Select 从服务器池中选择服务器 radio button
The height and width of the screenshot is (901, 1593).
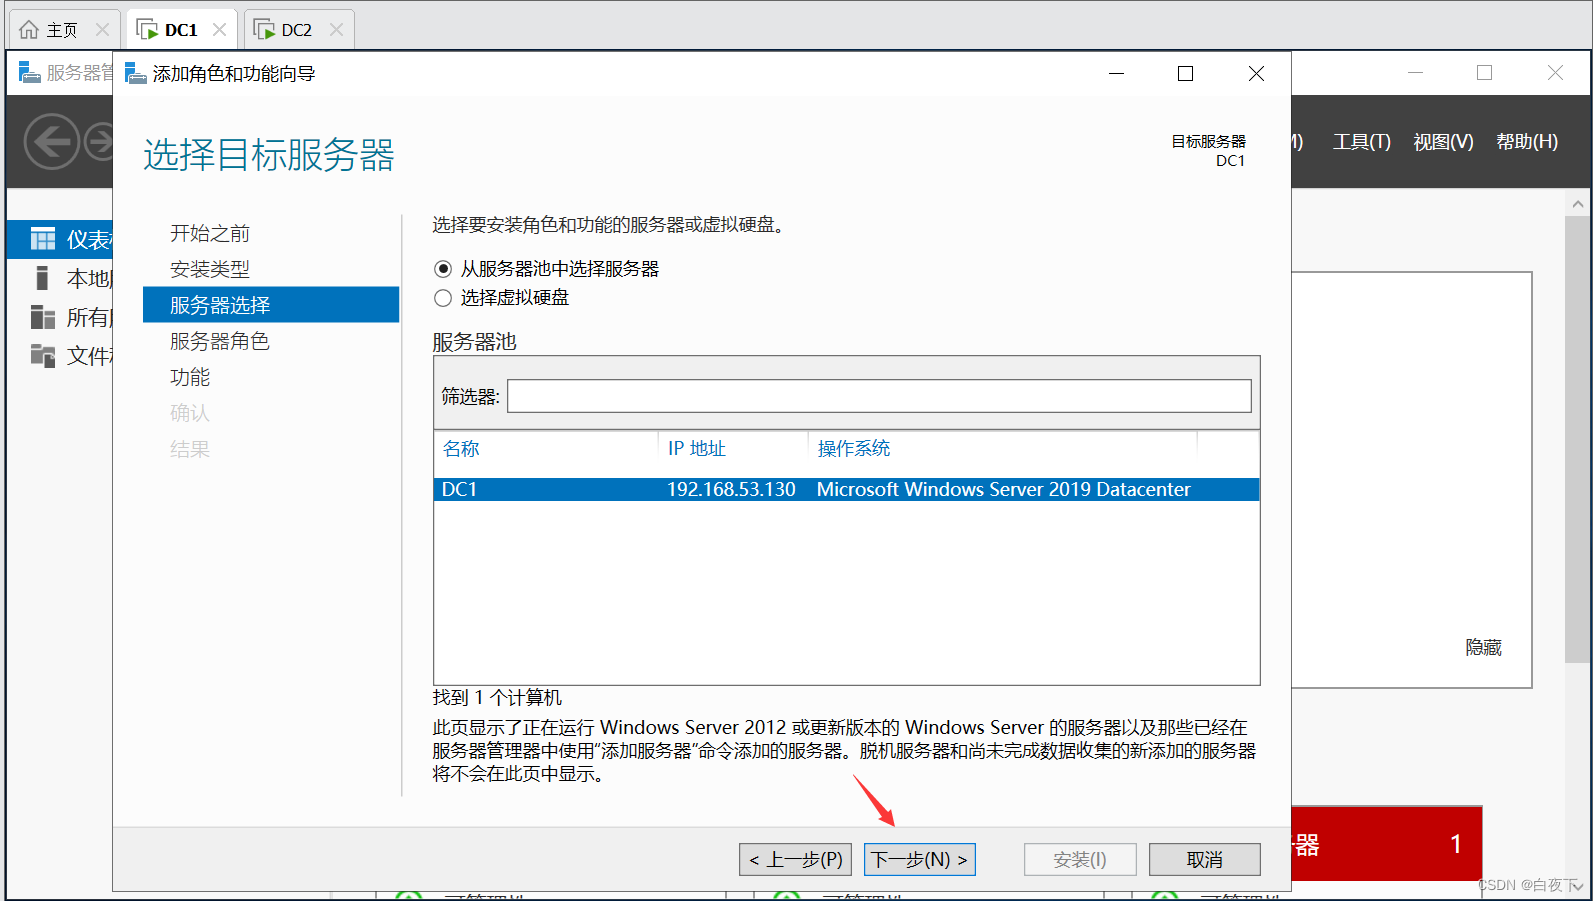click(x=443, y=269)
